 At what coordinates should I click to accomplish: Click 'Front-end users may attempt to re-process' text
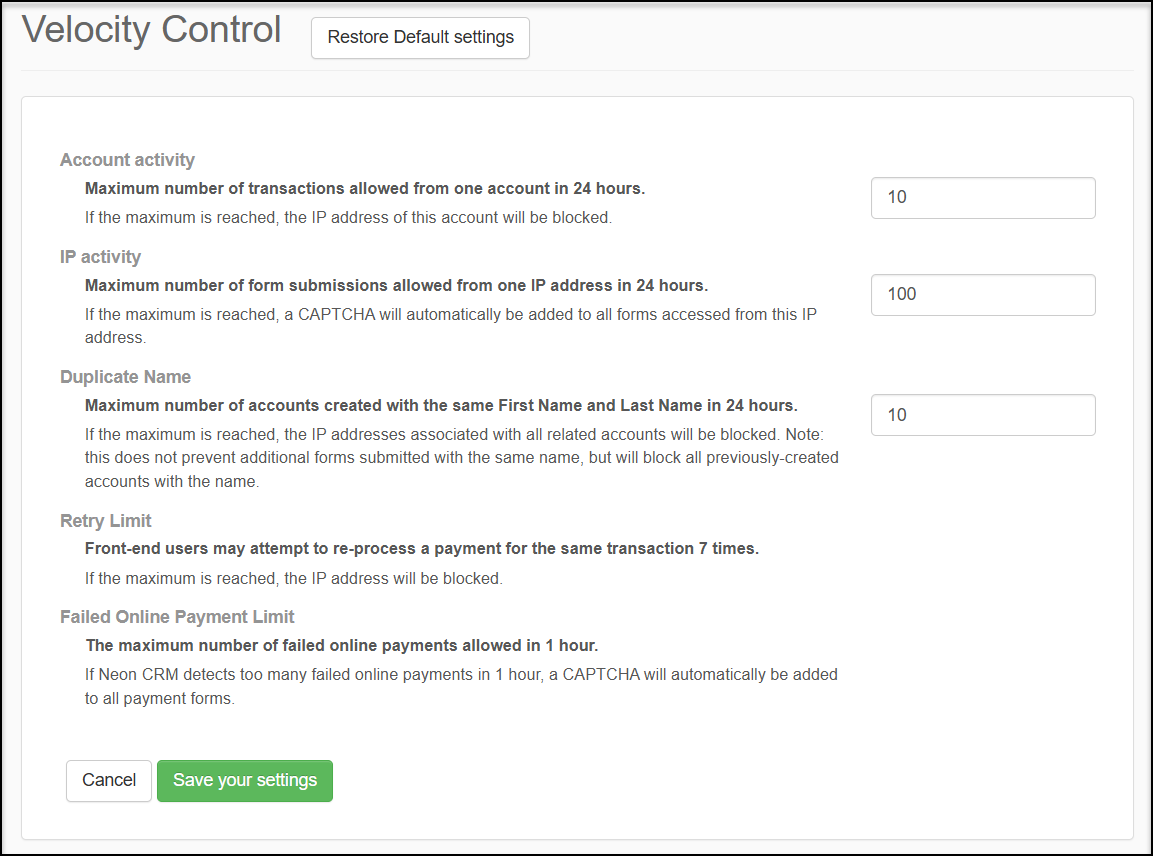pyautogui.click(x=421, y=549)
